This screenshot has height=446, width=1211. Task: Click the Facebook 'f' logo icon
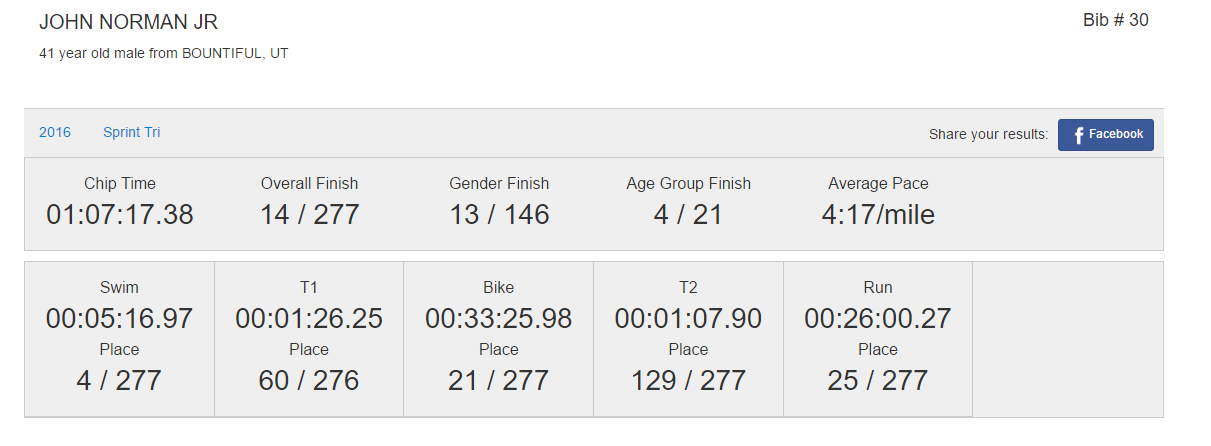tap(1078, 135)
